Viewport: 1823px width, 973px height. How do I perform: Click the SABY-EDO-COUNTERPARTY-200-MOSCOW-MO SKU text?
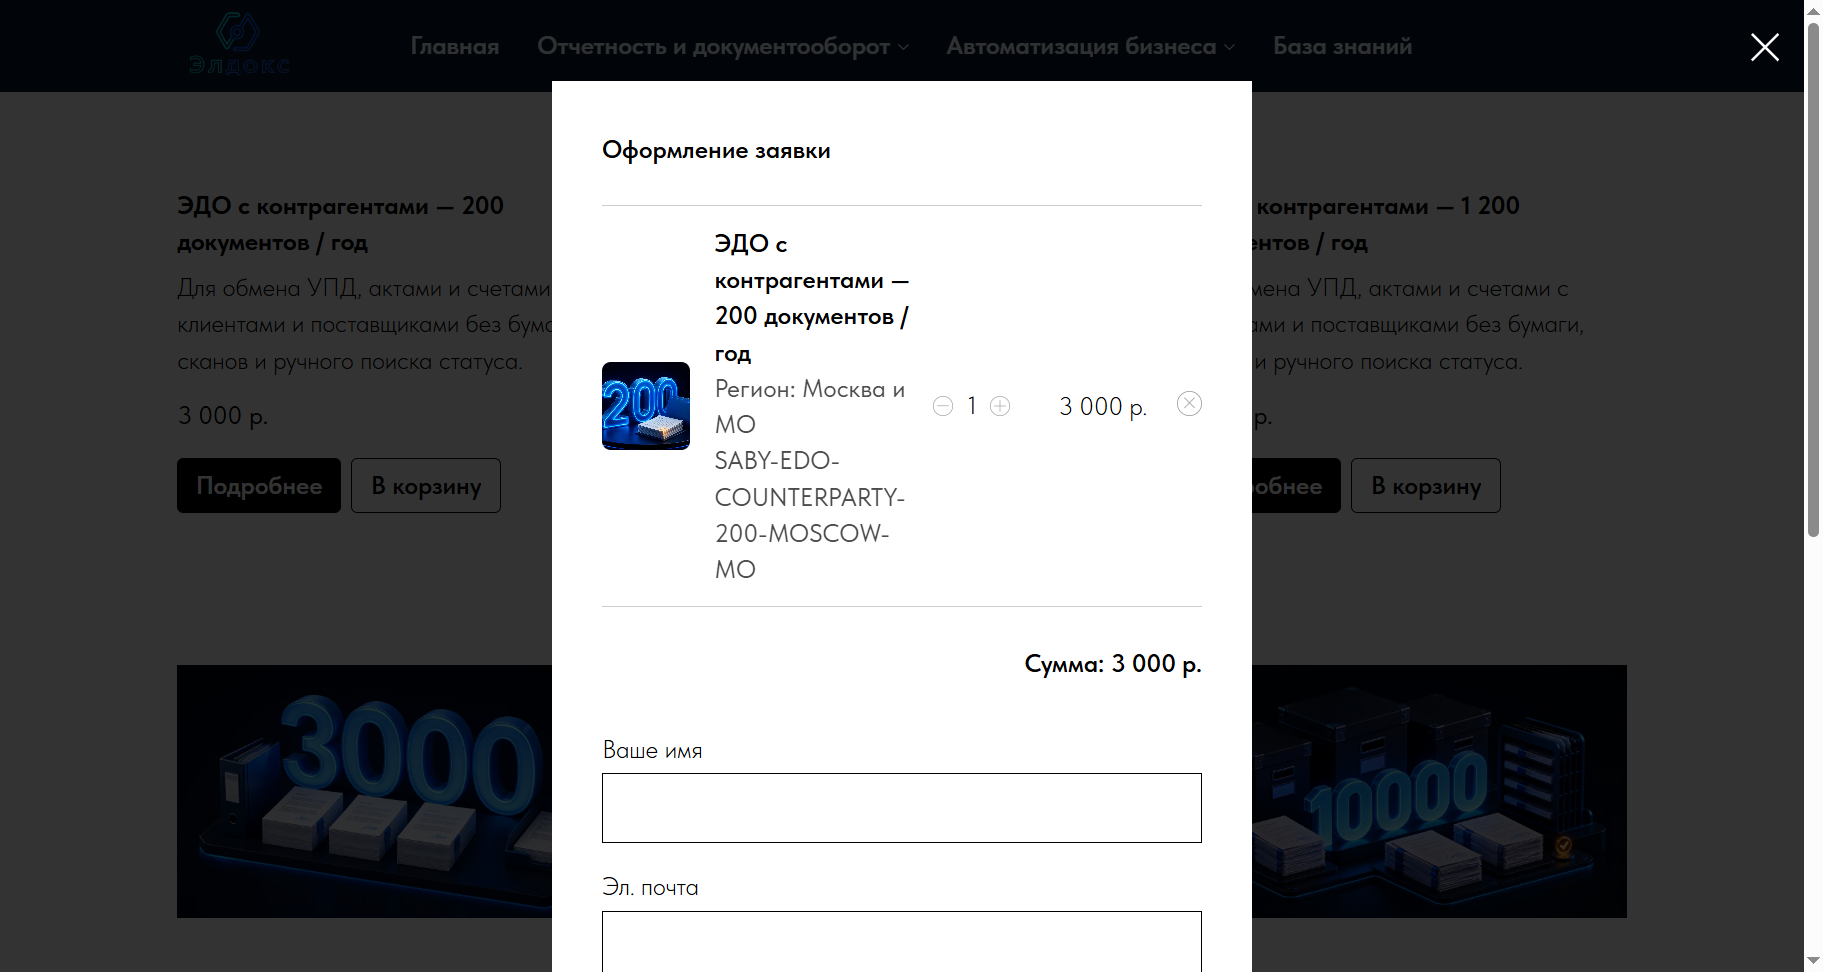click(810, 515)
